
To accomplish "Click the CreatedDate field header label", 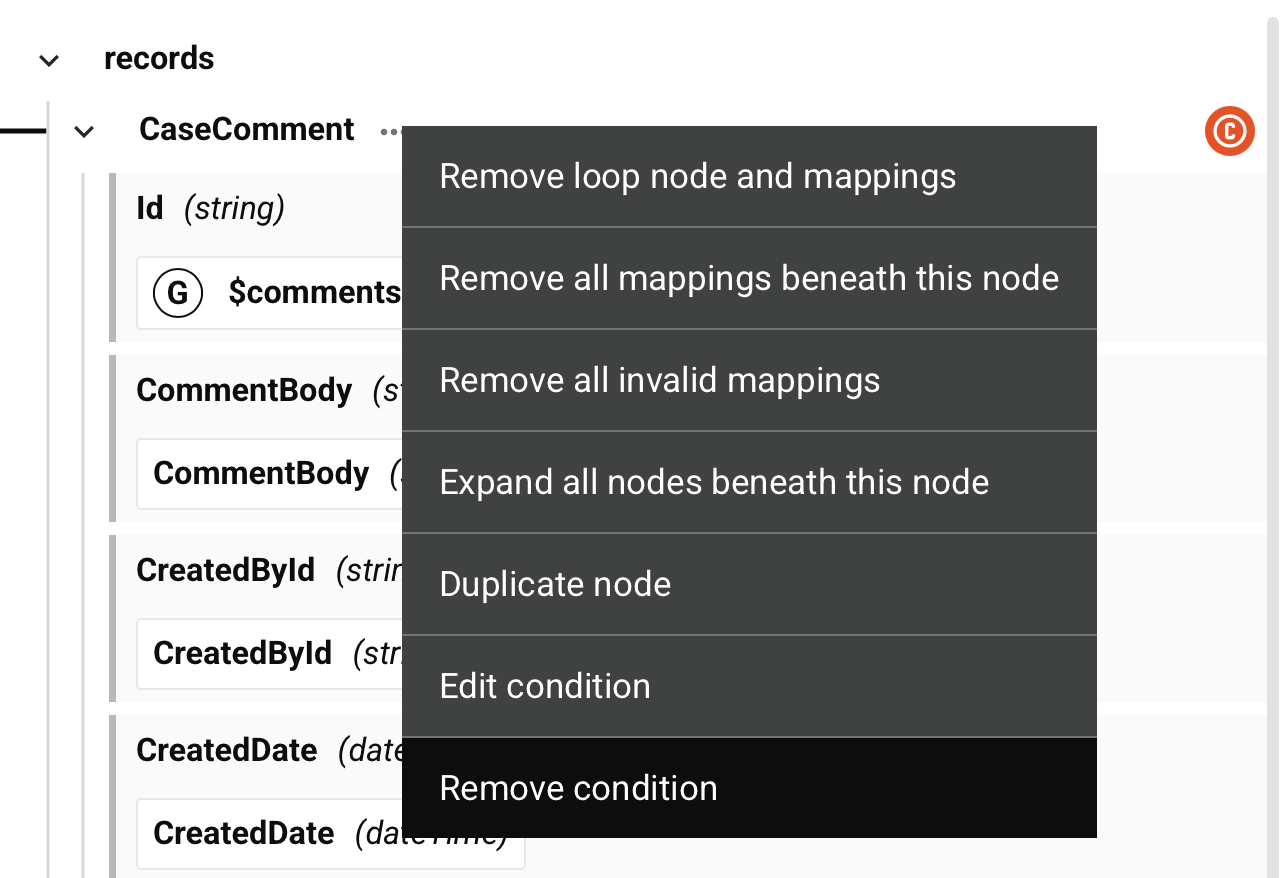I will tap(227, 750).
